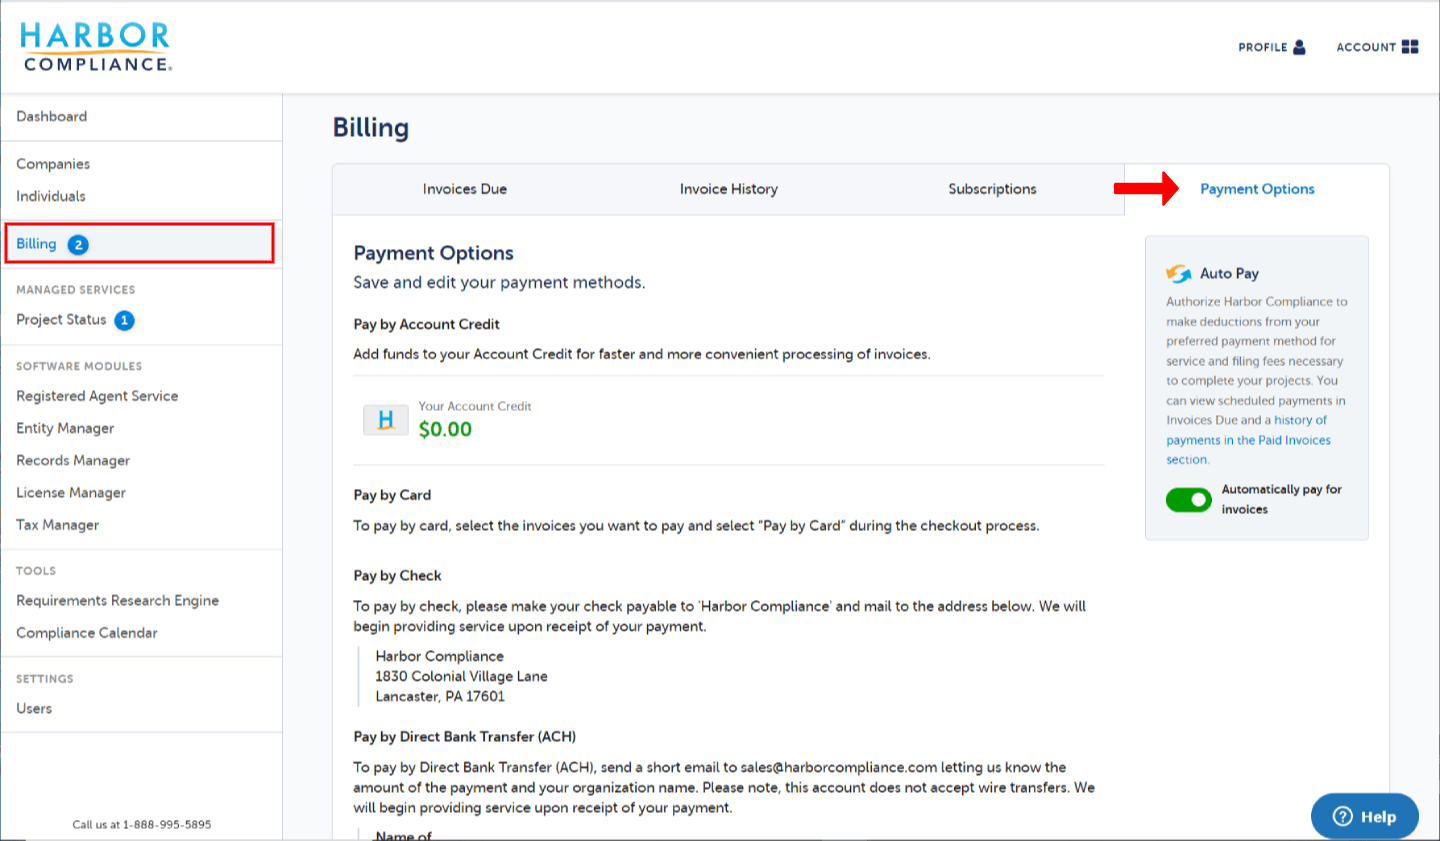Open the Profile user icon
Viewport: 1440px width, 841px height.
1299,47
